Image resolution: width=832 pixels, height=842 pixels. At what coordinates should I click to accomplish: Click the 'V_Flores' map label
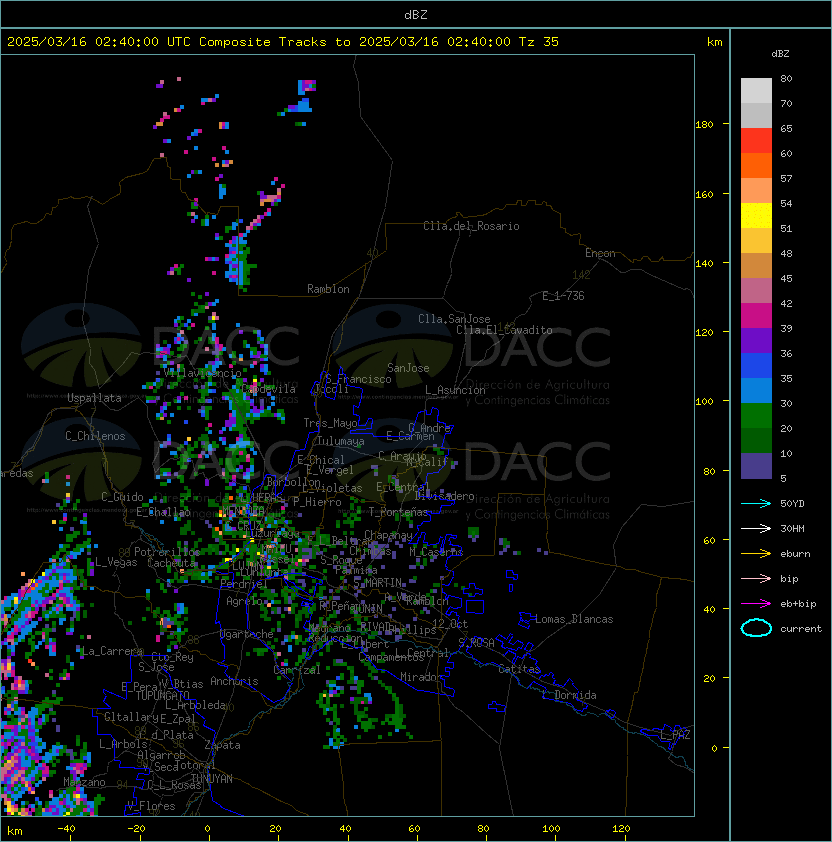pyautogui.click(x=151, y=806)
